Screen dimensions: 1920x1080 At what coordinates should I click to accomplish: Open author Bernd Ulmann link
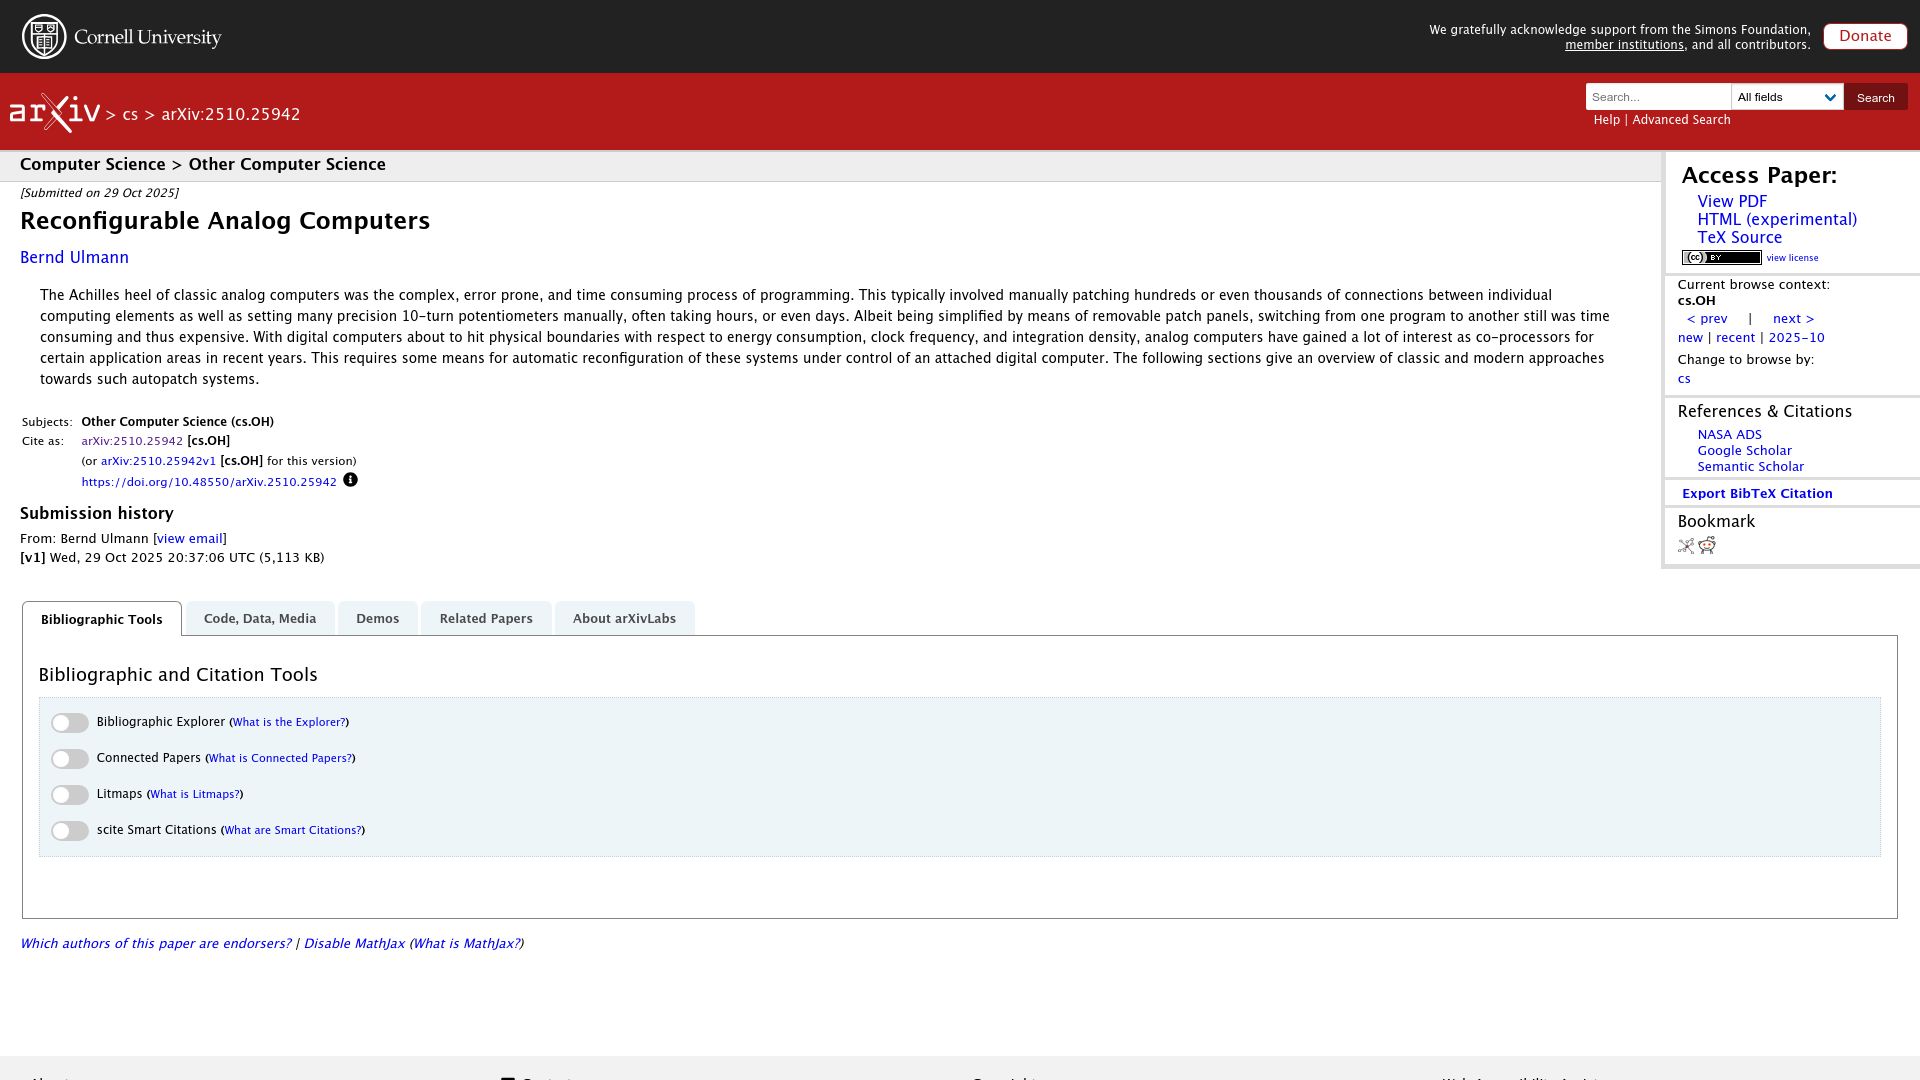click(74, 258)
